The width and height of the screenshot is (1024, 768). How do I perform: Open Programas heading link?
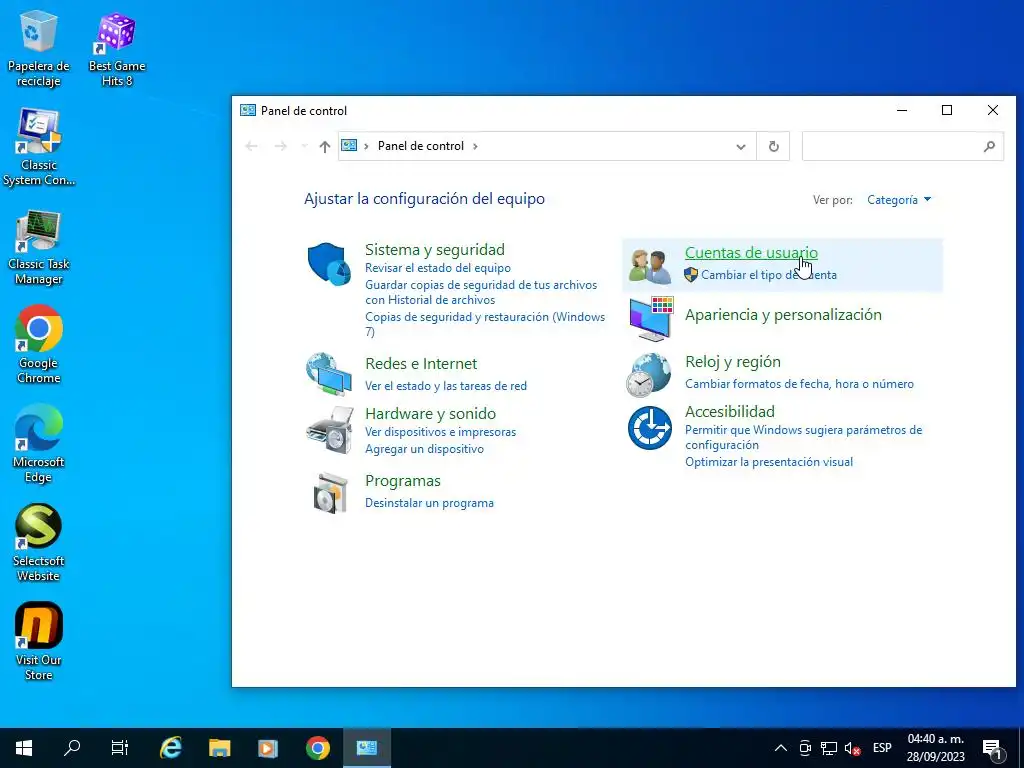403,481
